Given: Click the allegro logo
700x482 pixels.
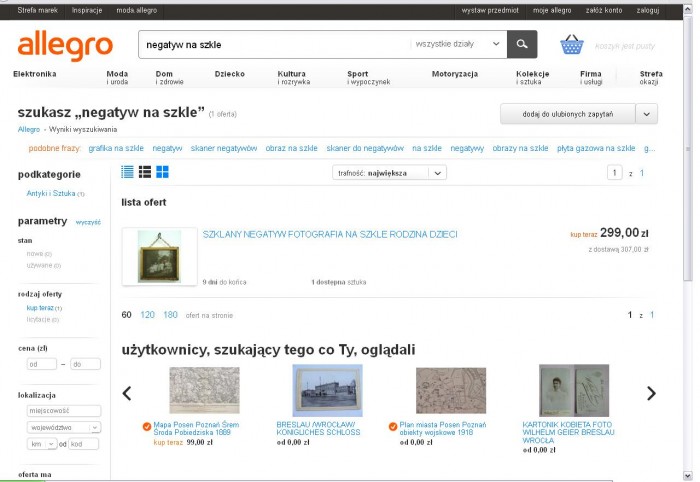Looking at the screenshot, I should tap(65, 45).
